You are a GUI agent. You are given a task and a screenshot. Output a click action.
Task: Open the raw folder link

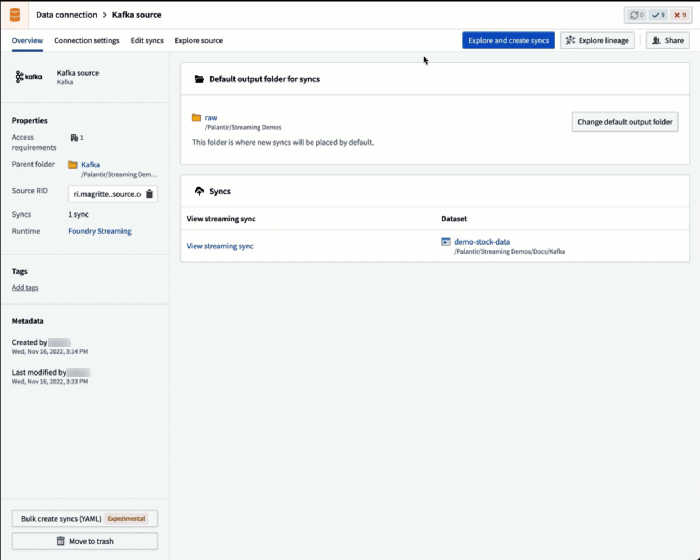[211, 117]
